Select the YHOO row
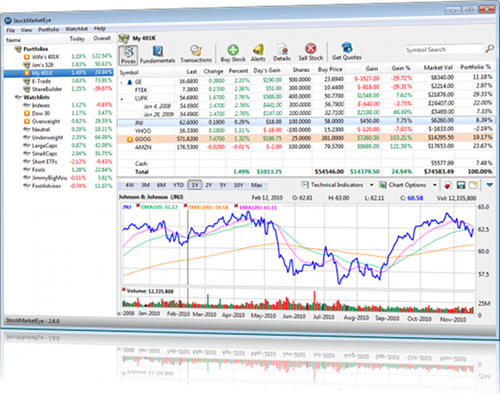500x394 pixels. (306, 130)
